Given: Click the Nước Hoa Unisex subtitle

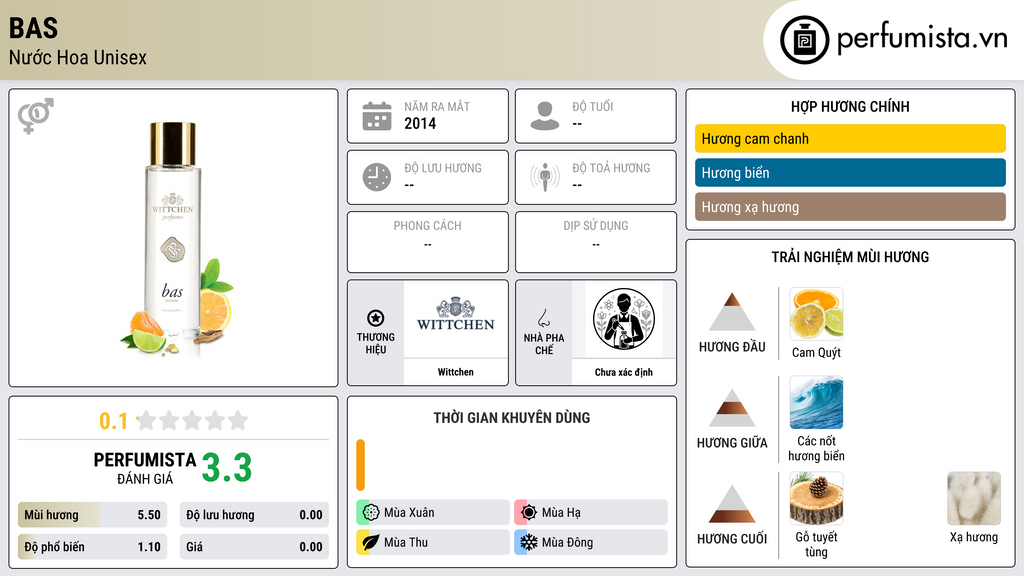Looking at the screenshot, I should tap(78, 57).
